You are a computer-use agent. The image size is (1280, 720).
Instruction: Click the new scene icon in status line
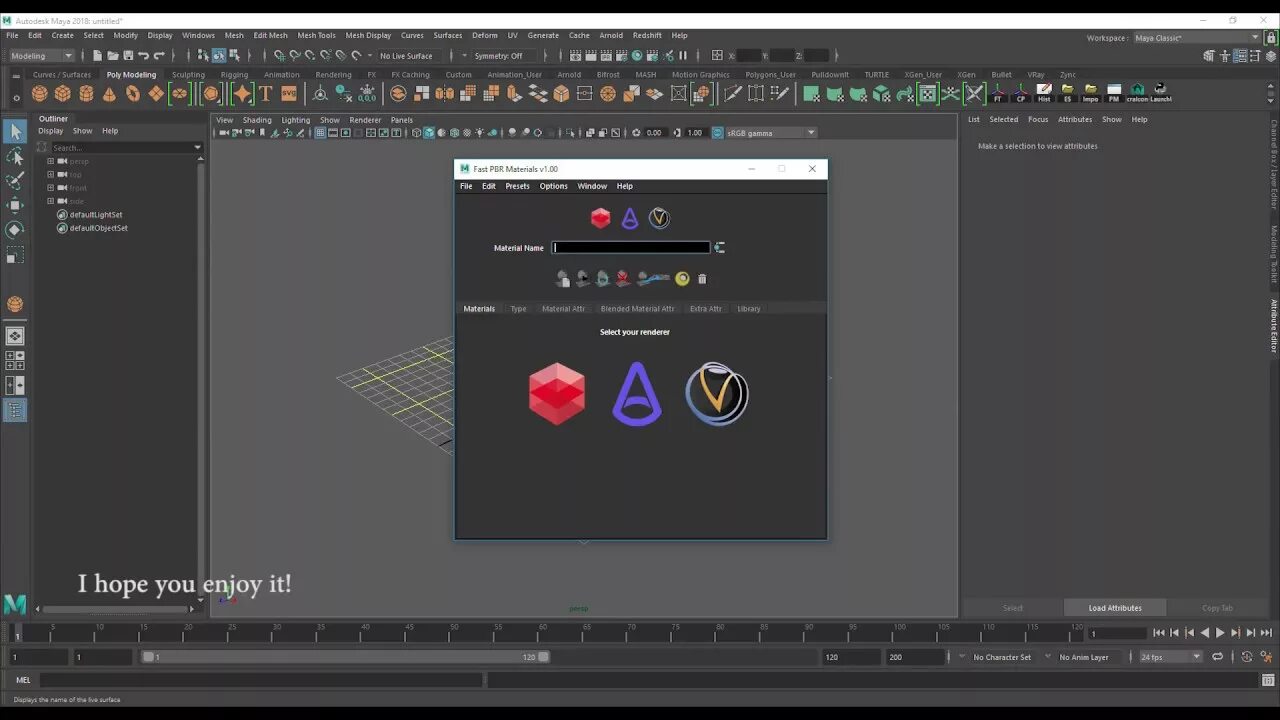pos(98,56)
